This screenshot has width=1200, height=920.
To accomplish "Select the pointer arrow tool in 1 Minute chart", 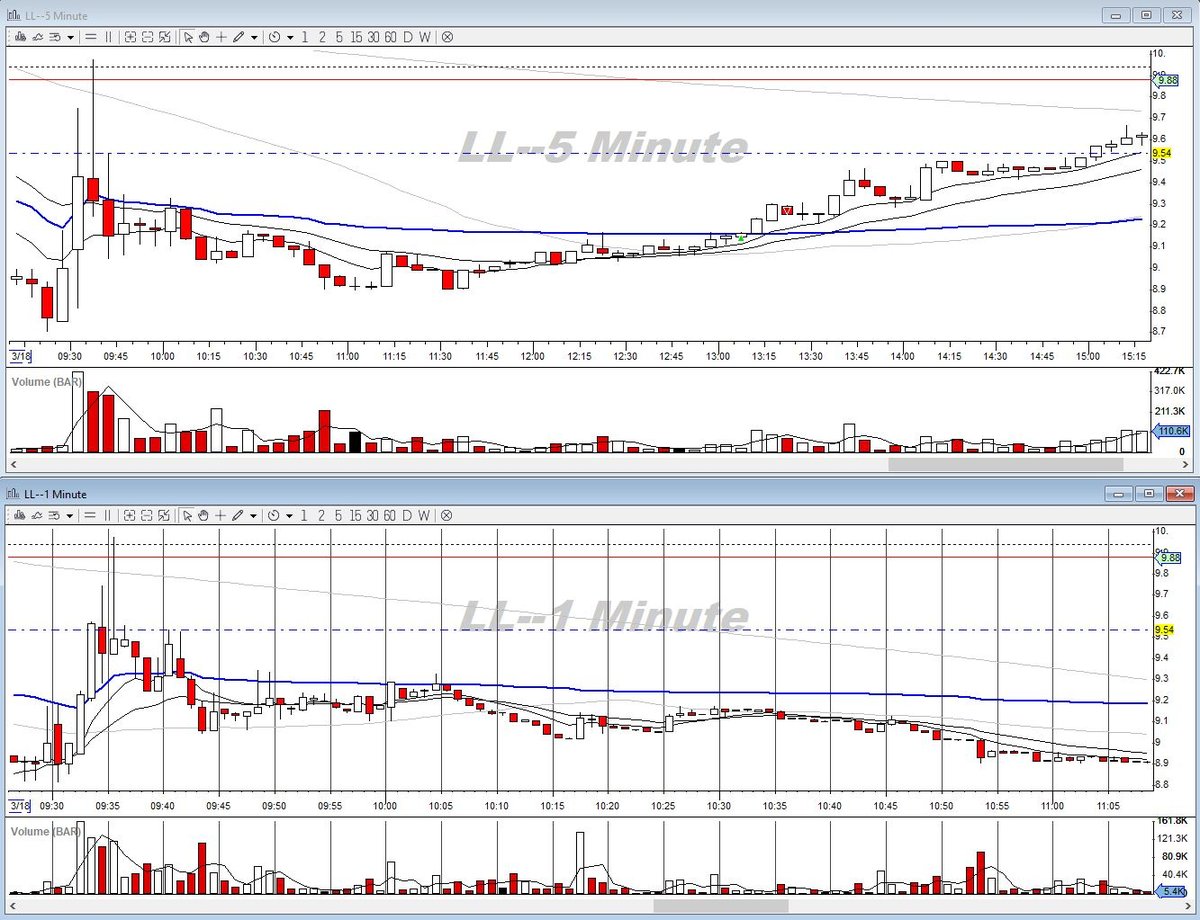I will (x=188, y=515).
